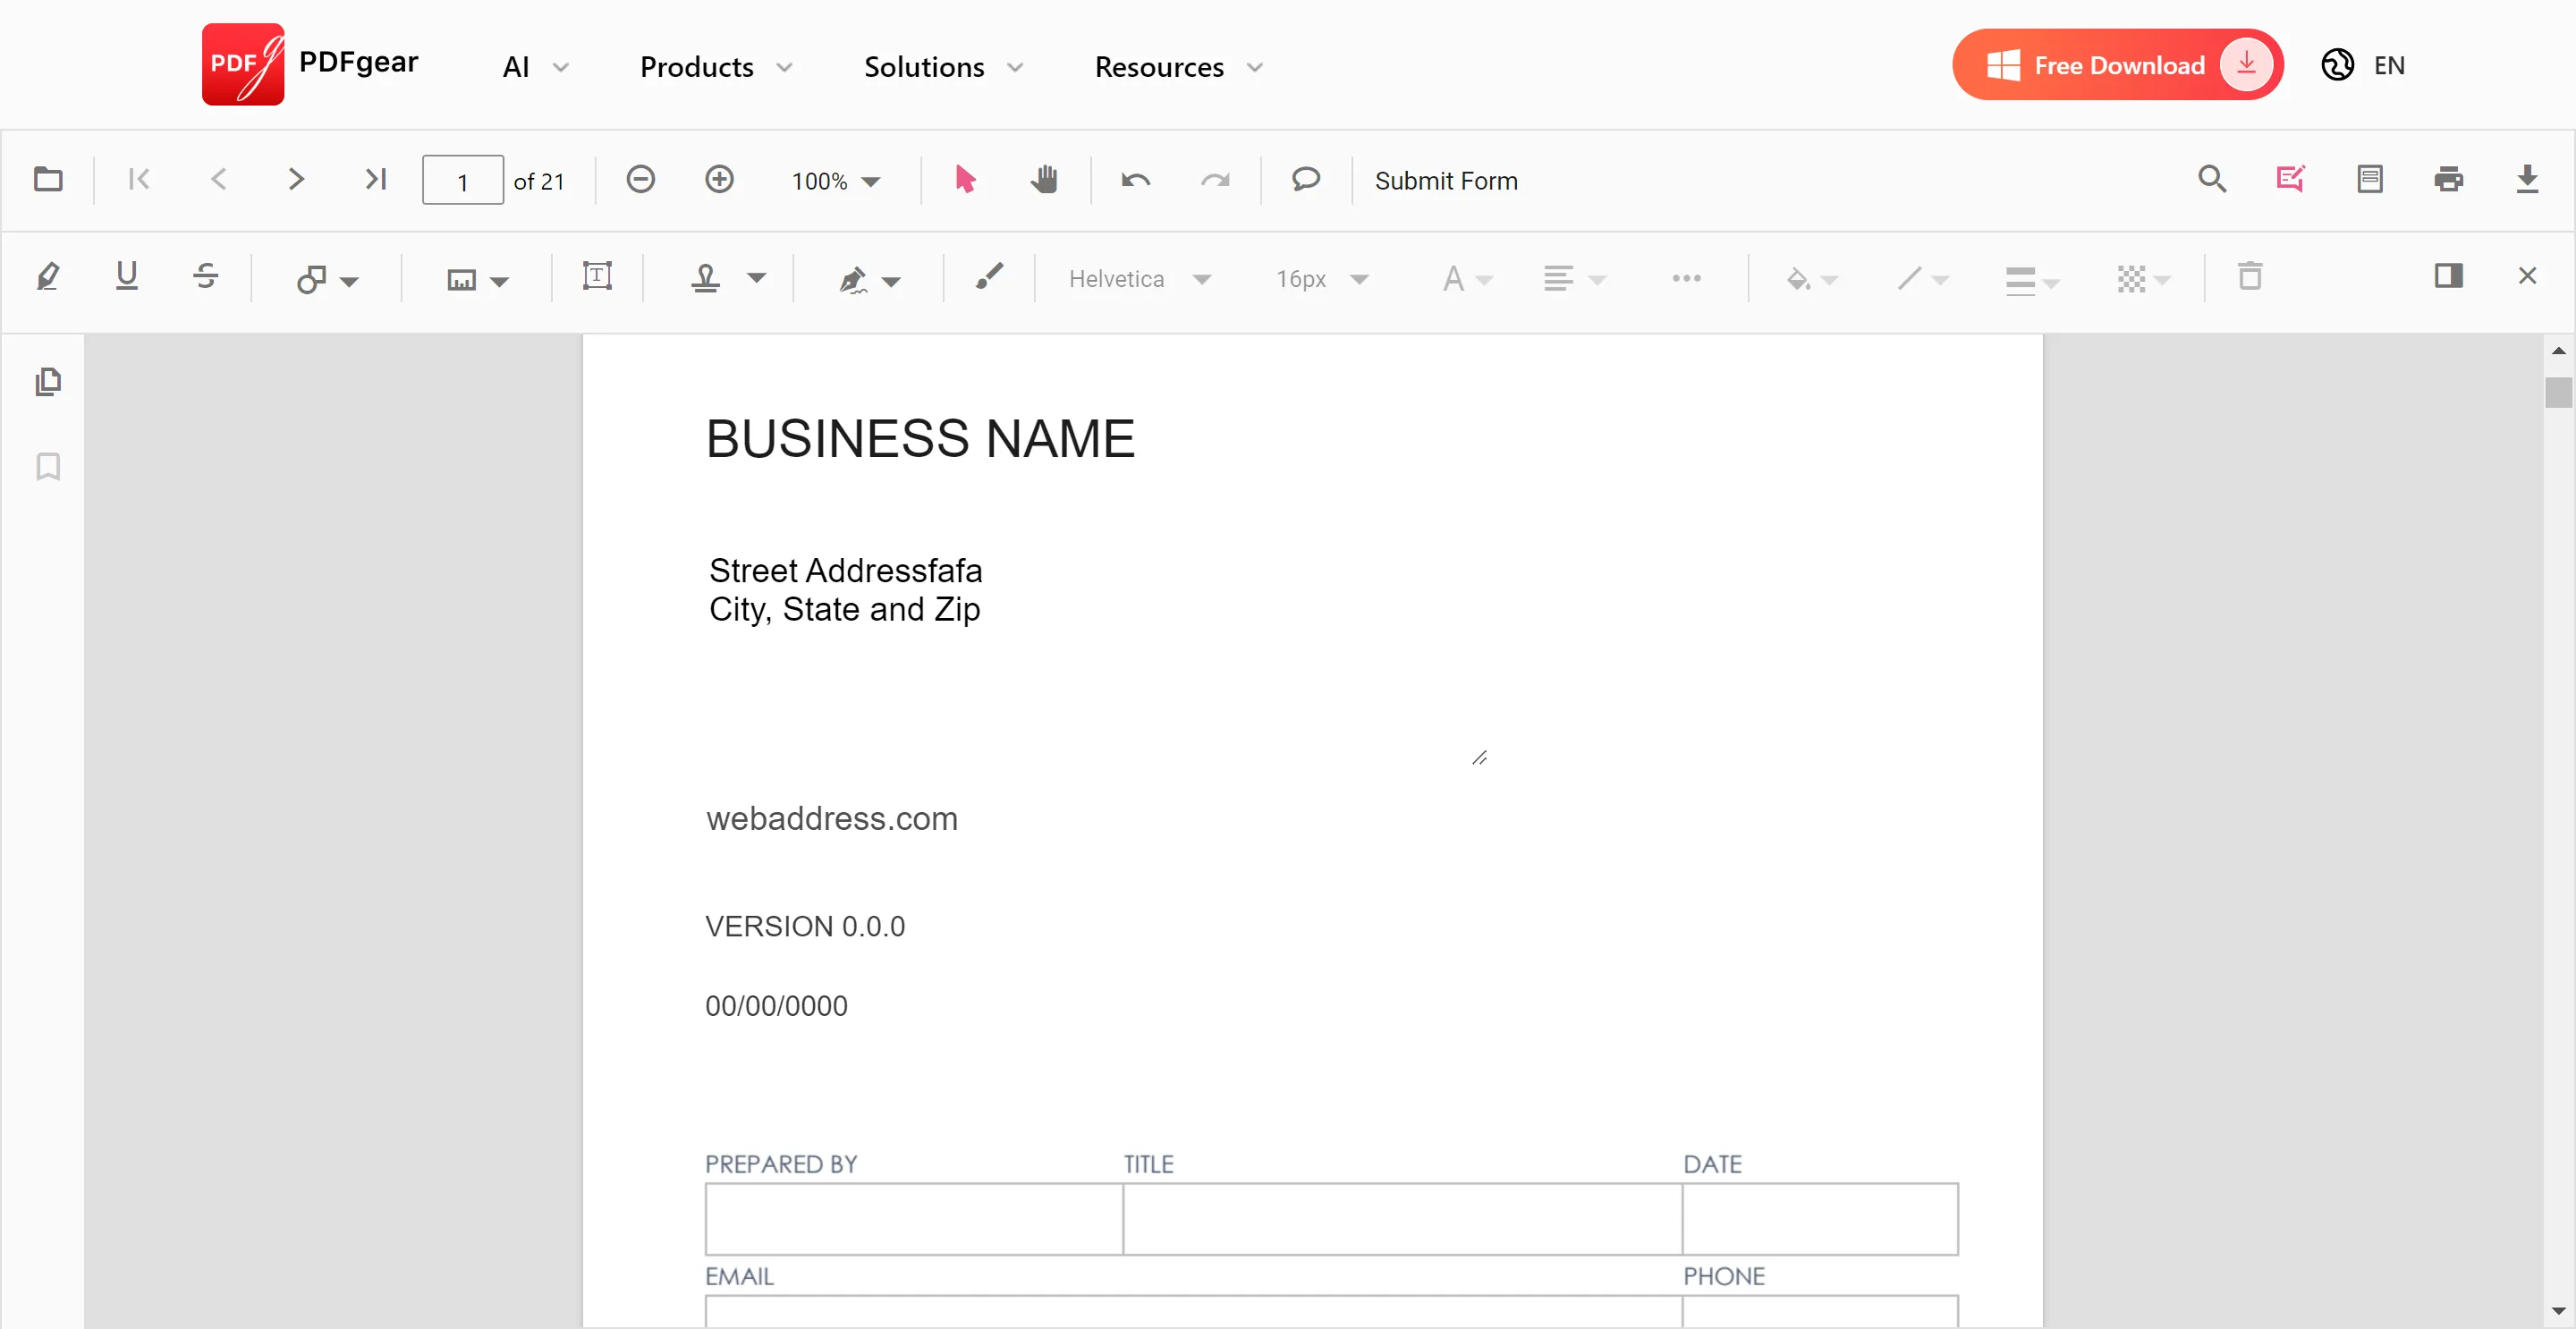Expand the Products dropdown menu

(x=716, y=66)
